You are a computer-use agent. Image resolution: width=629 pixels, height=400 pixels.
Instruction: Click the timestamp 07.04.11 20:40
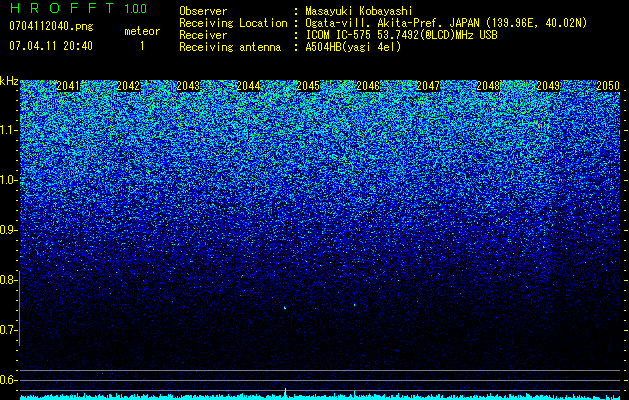pyautogui.click(x=51, y=46)
